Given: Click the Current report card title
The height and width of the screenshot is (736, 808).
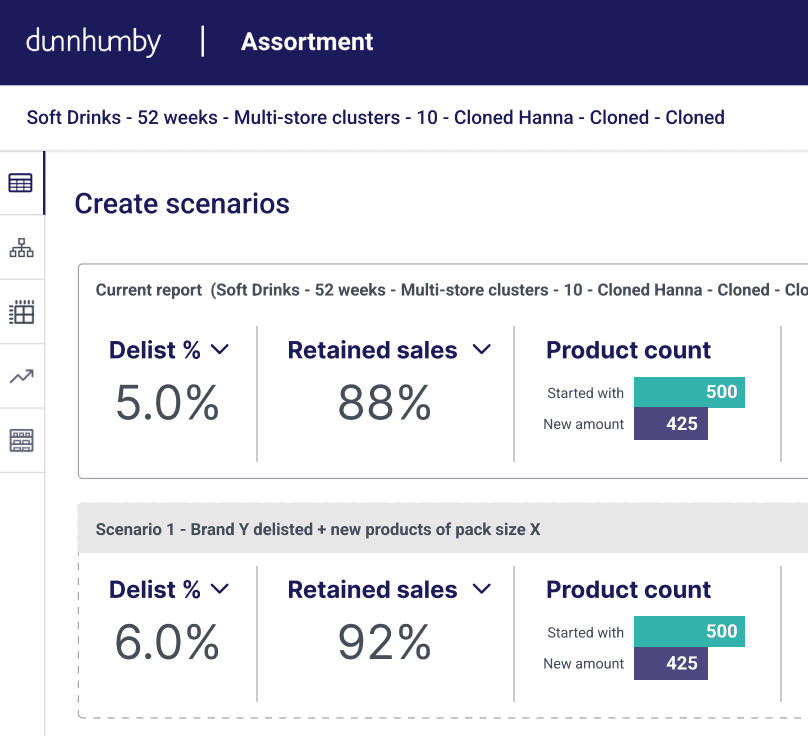Looking at the screenshot, I should pos(148,290).
